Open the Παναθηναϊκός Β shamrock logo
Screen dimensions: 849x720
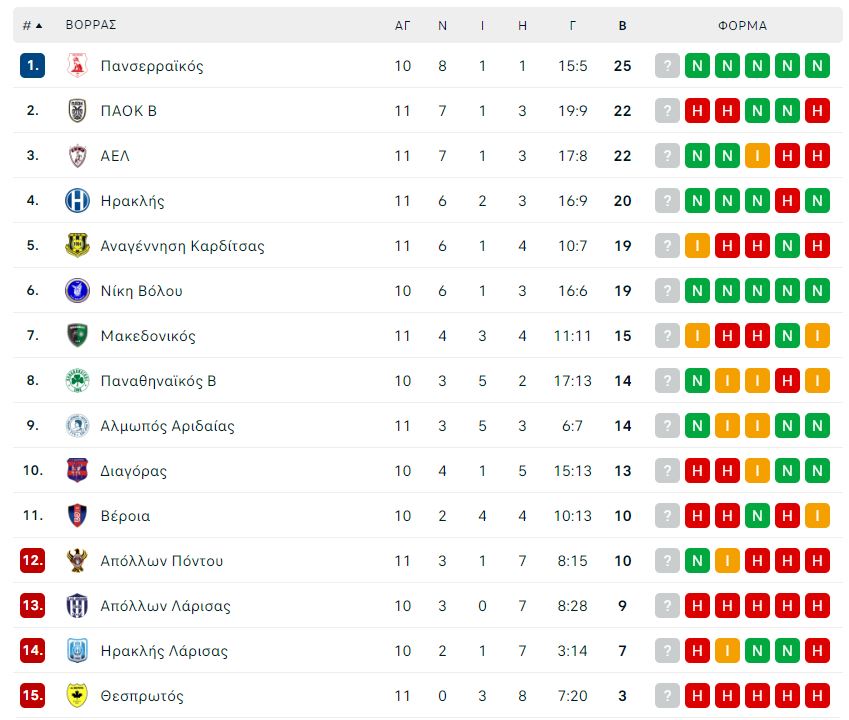pos(77,380)
